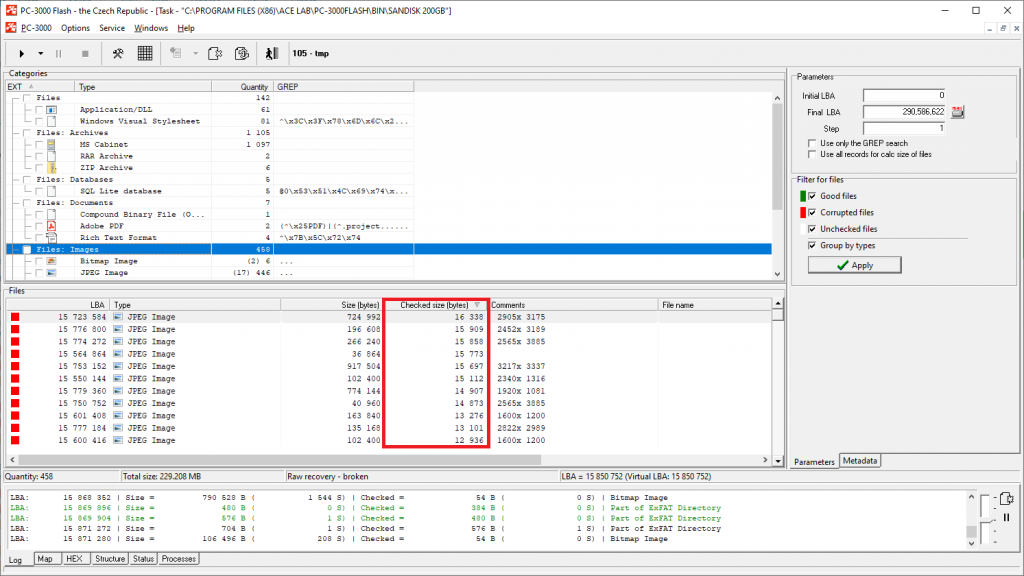Click the grid map toolbar icon

coord(145,53)
